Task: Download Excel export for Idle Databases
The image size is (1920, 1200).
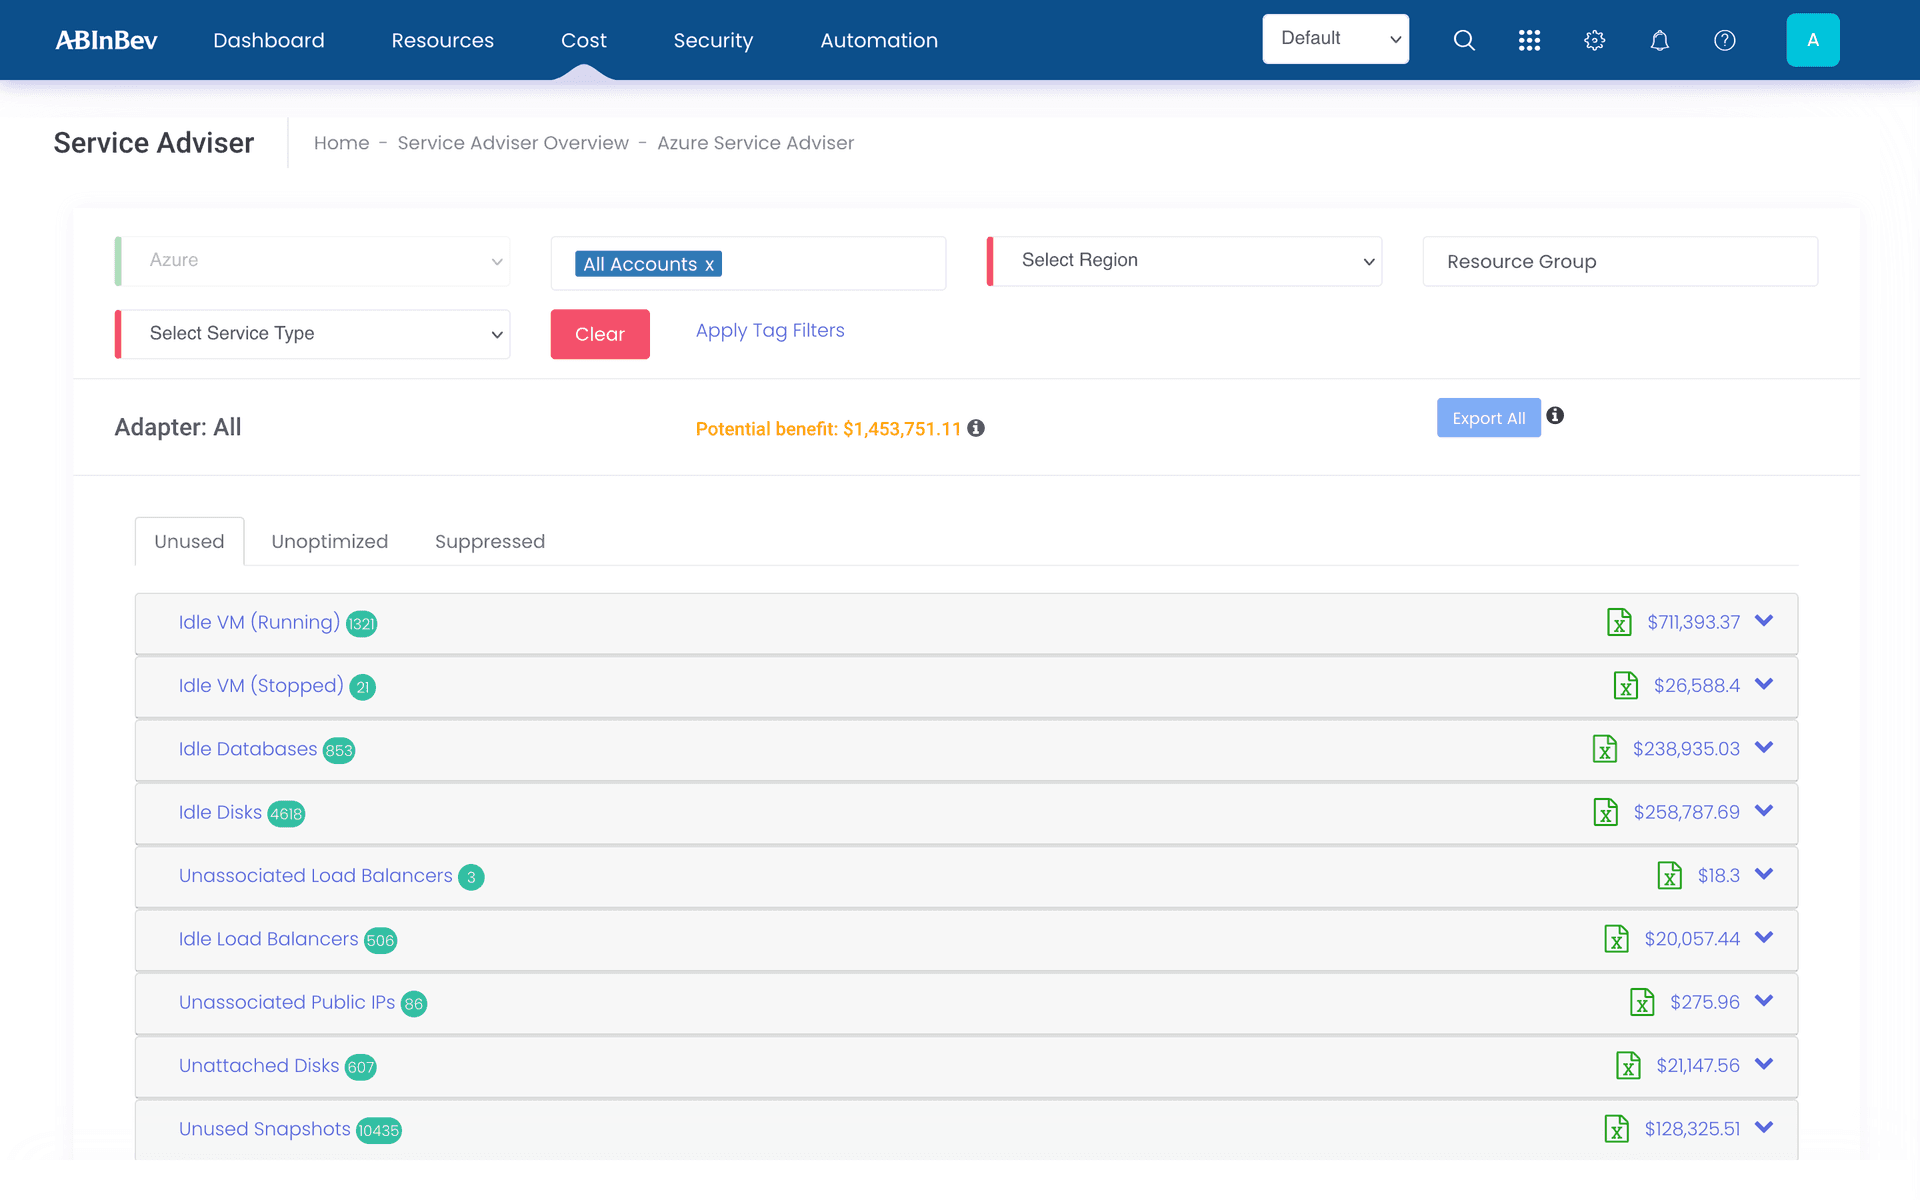Action: [x=1605, y=748]
